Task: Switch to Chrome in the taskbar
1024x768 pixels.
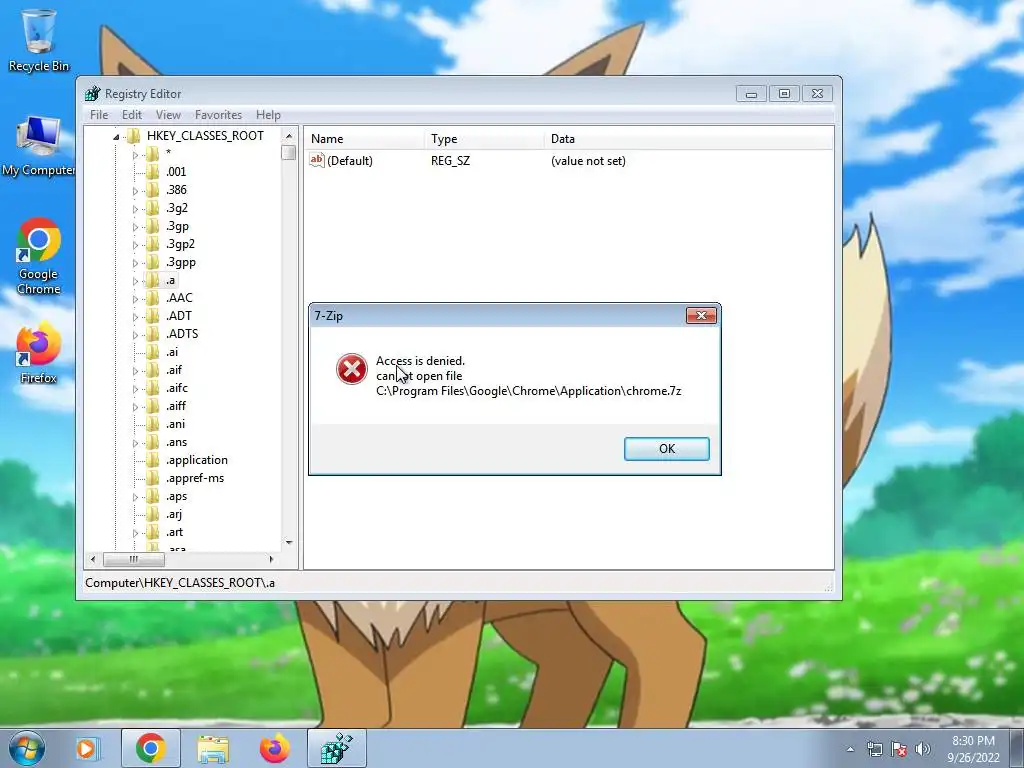Action: coord(151,748)
